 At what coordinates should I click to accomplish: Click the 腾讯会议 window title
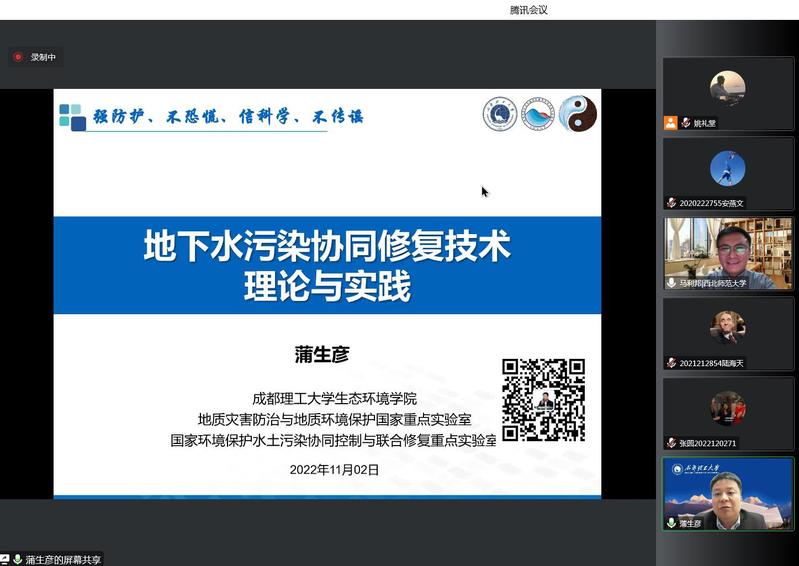pos(529,10)
